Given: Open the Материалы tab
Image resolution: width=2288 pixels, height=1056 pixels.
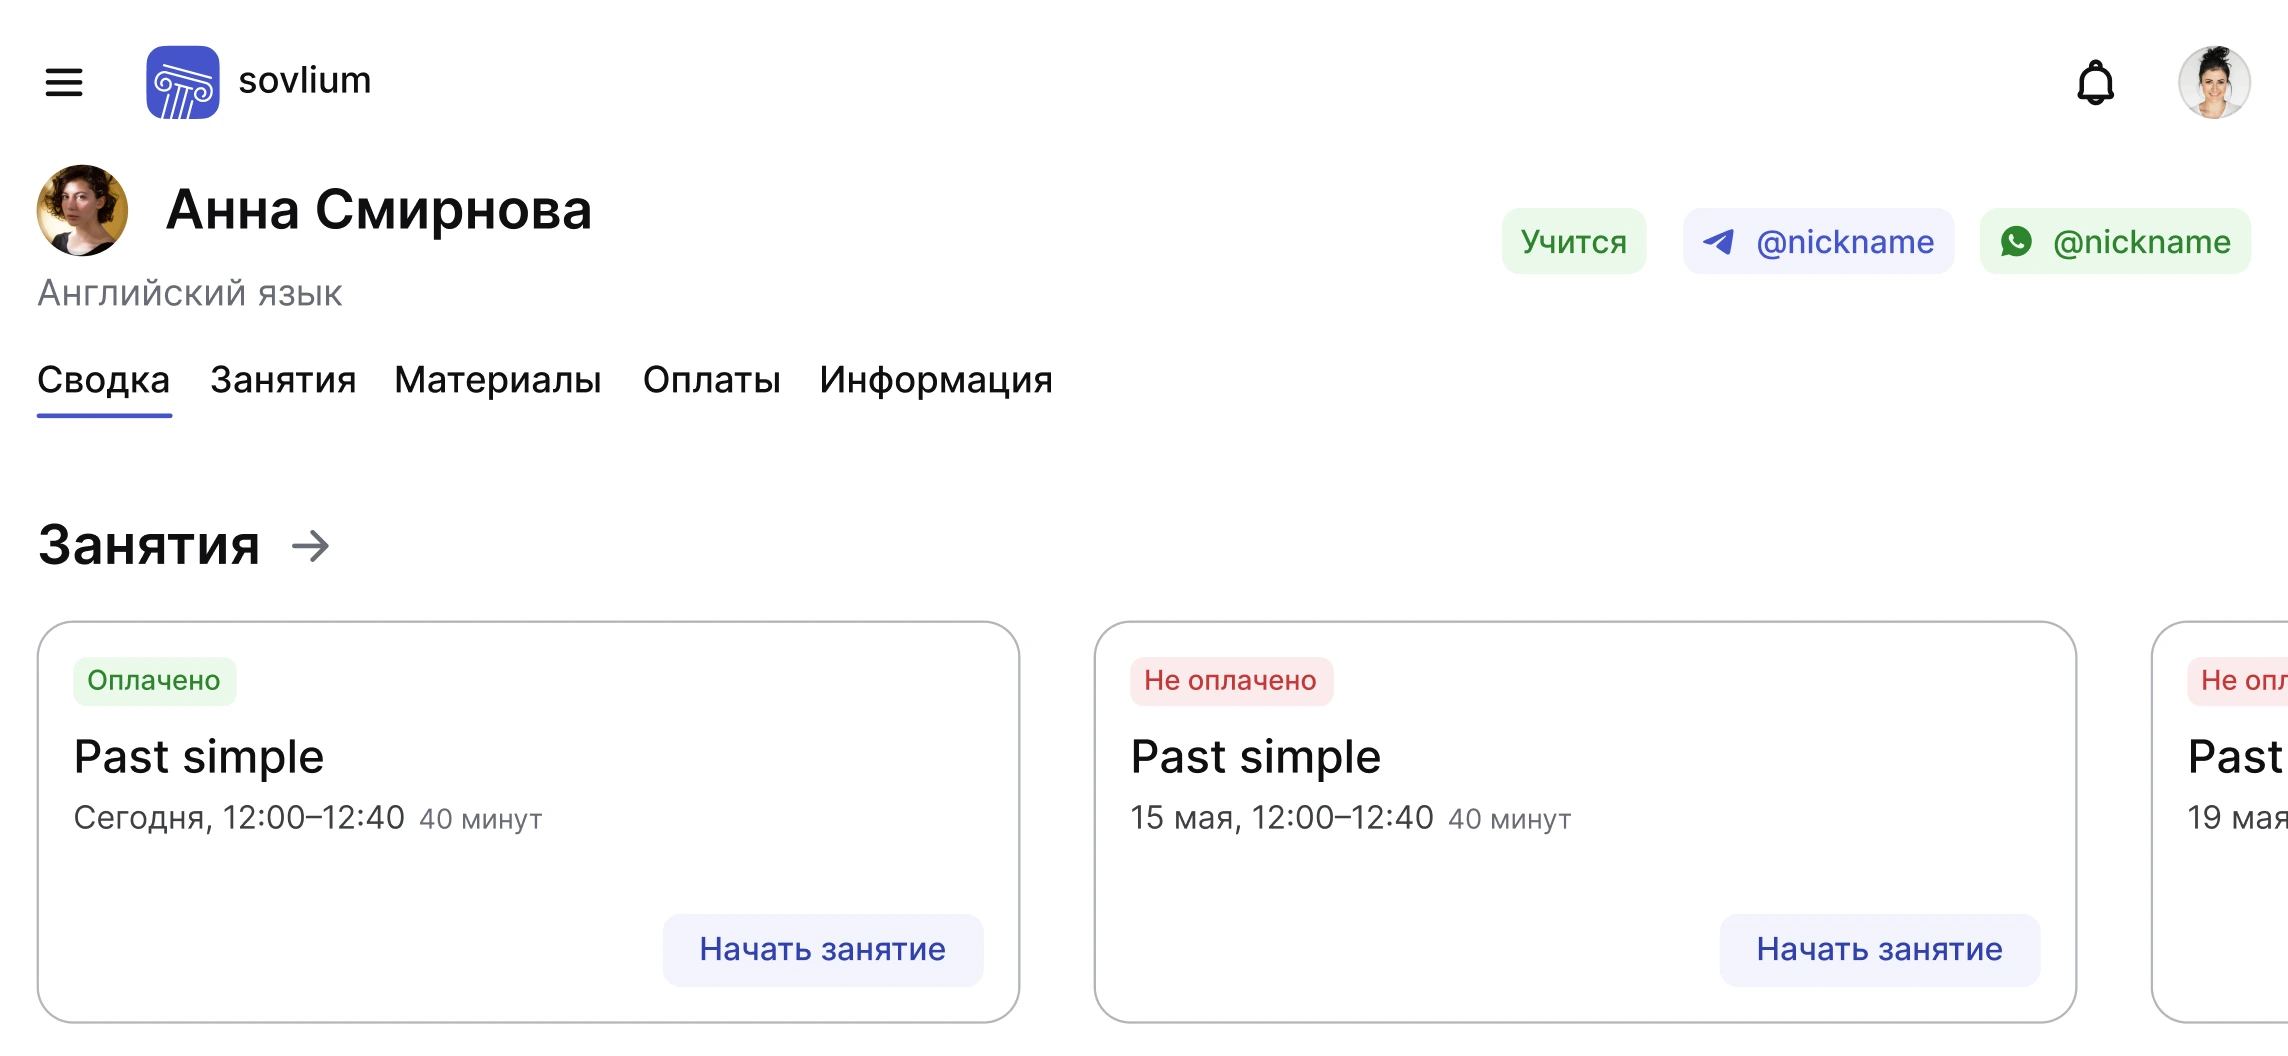Looking at the screenshot, I should pyautogui.click(x=497, y=380).
